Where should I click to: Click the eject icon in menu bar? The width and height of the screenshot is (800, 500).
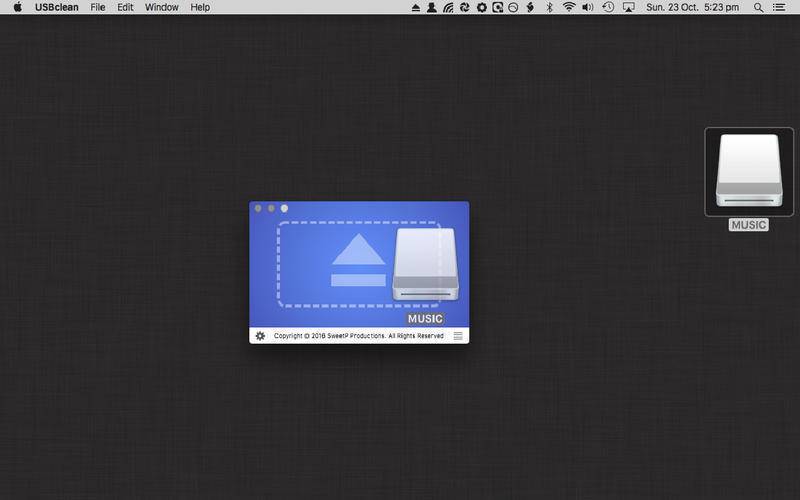pyautogui.click(x=416, y=7)
